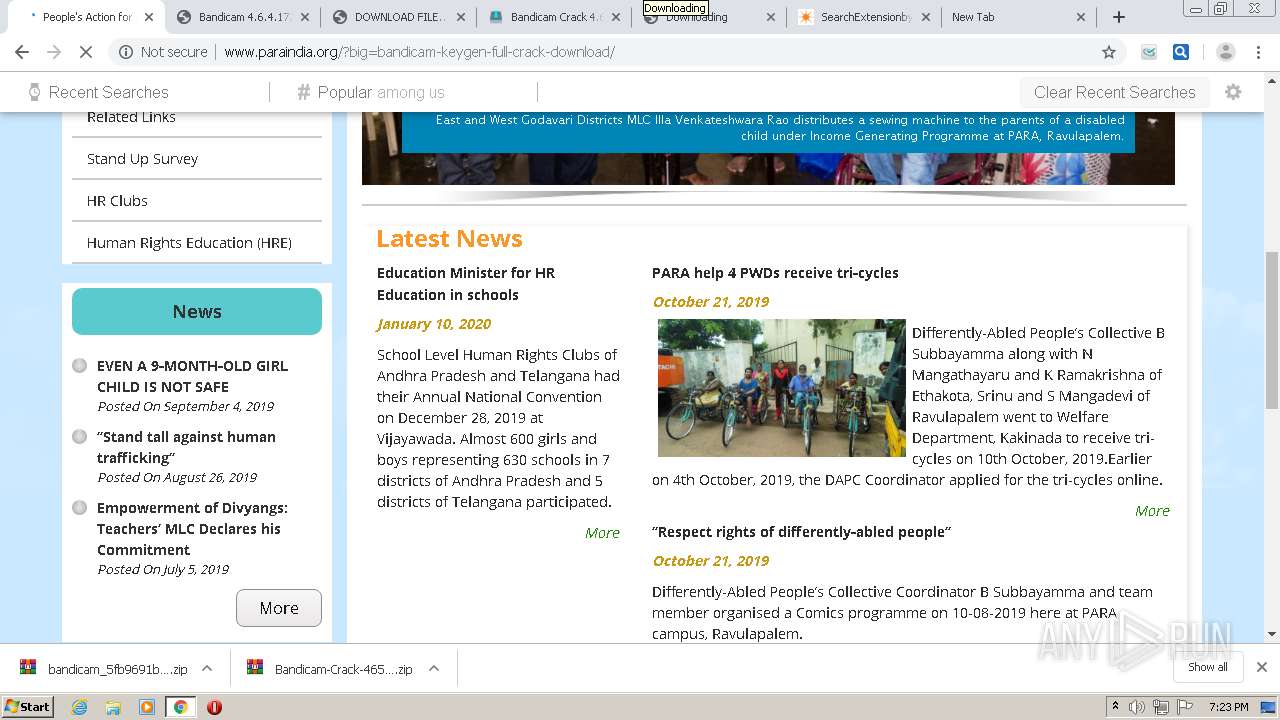
Task: Click Show all downloads button
Action: coord(1208,667)
